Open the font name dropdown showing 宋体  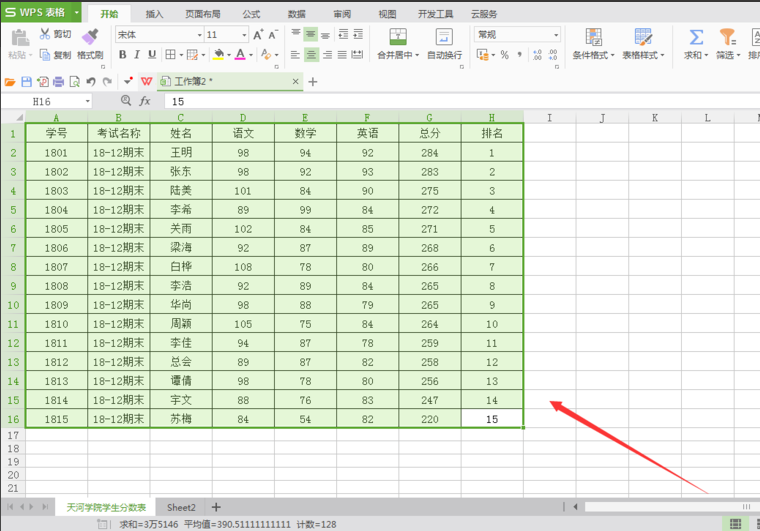[x=157, y=34]
